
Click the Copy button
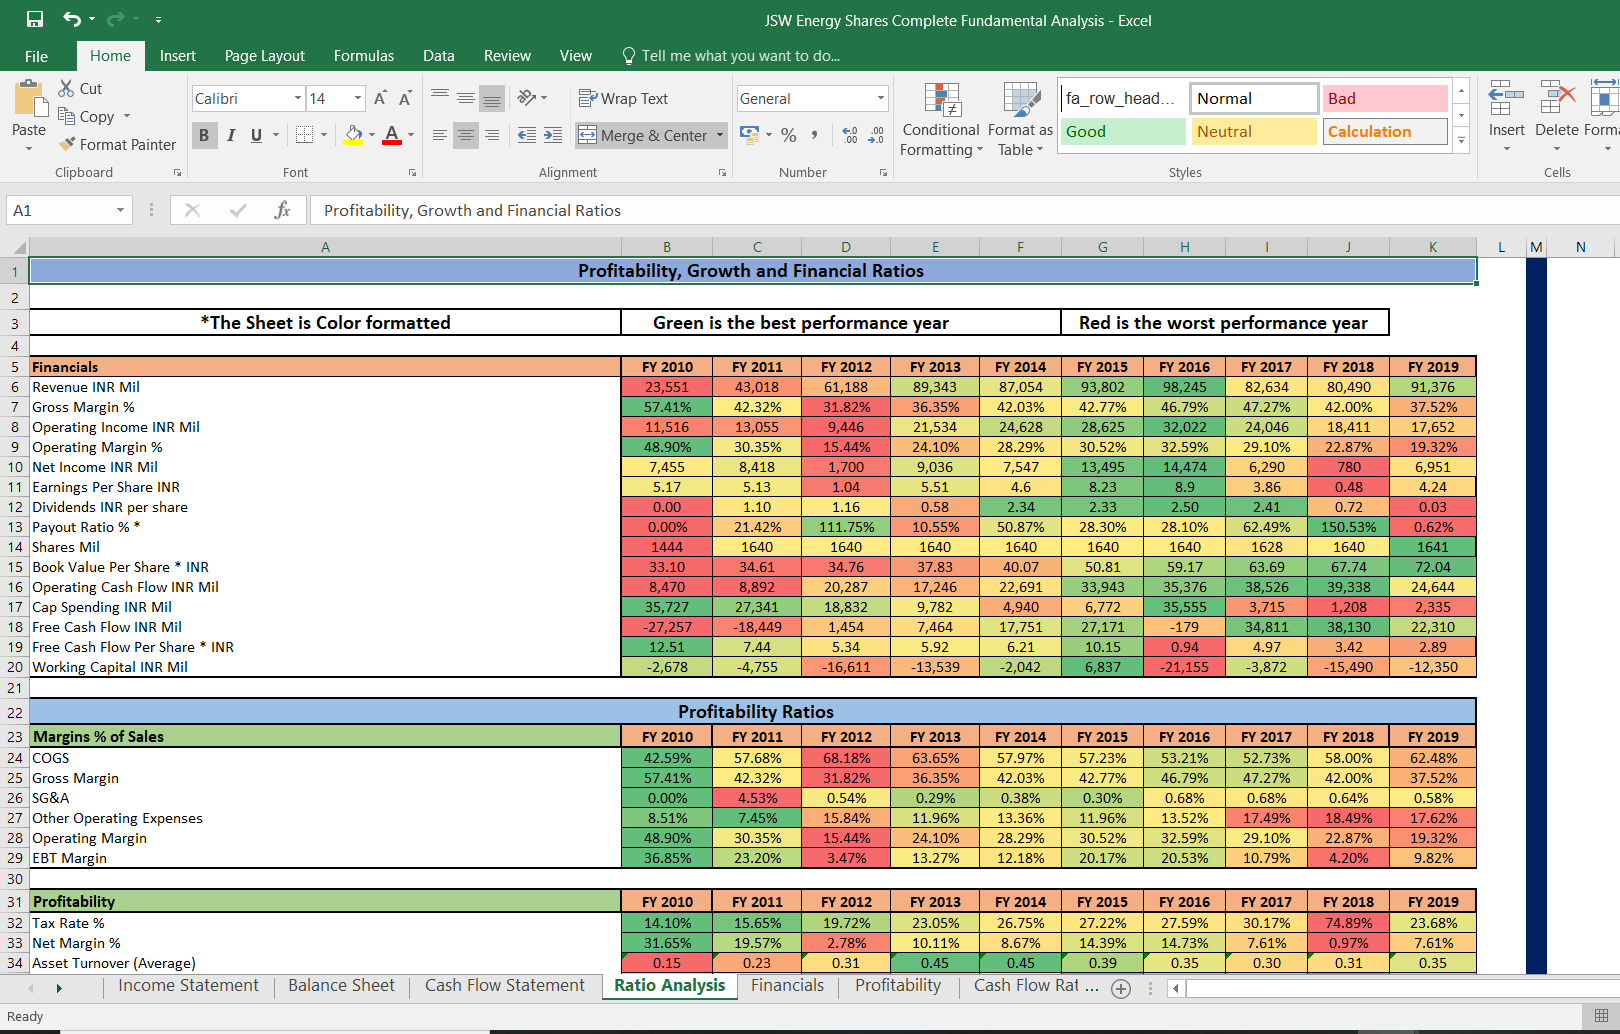click(x=87, y=116)
